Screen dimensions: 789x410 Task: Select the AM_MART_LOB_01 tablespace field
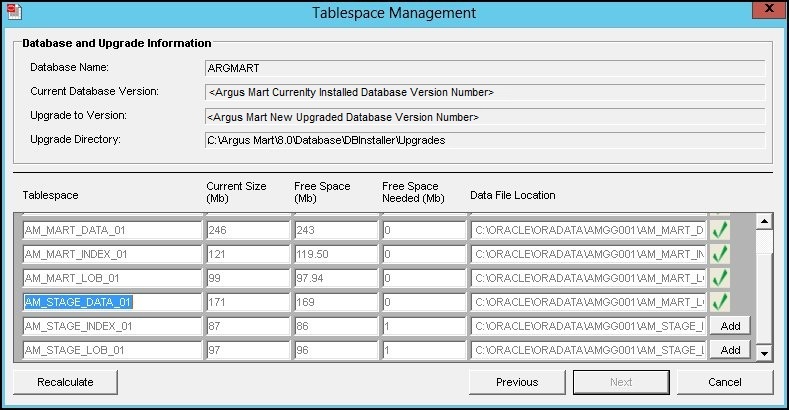point(112,278)
